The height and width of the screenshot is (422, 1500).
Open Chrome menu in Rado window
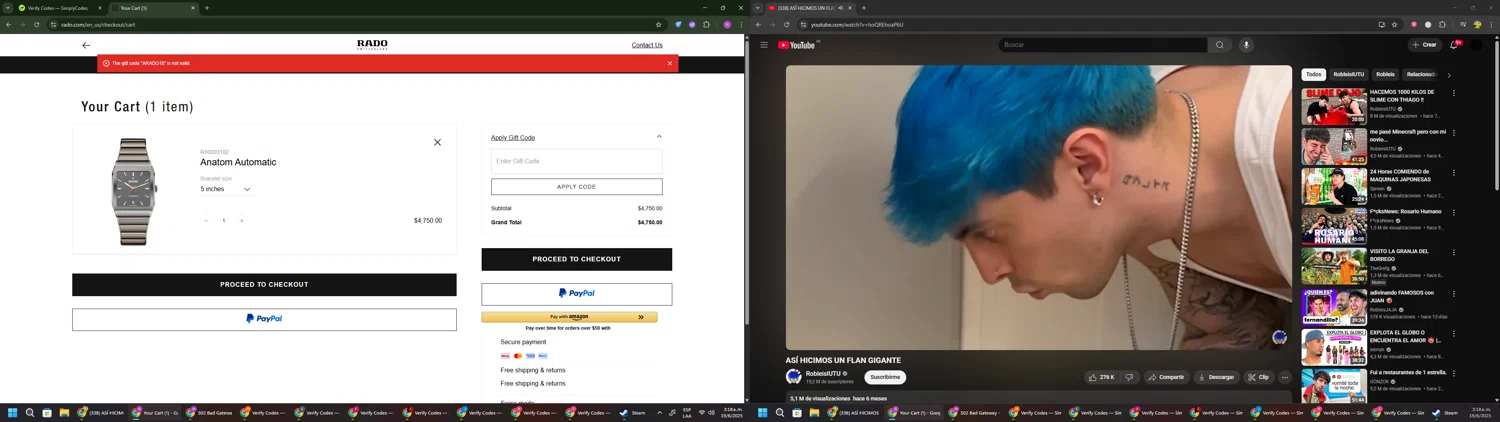[741, 24]
